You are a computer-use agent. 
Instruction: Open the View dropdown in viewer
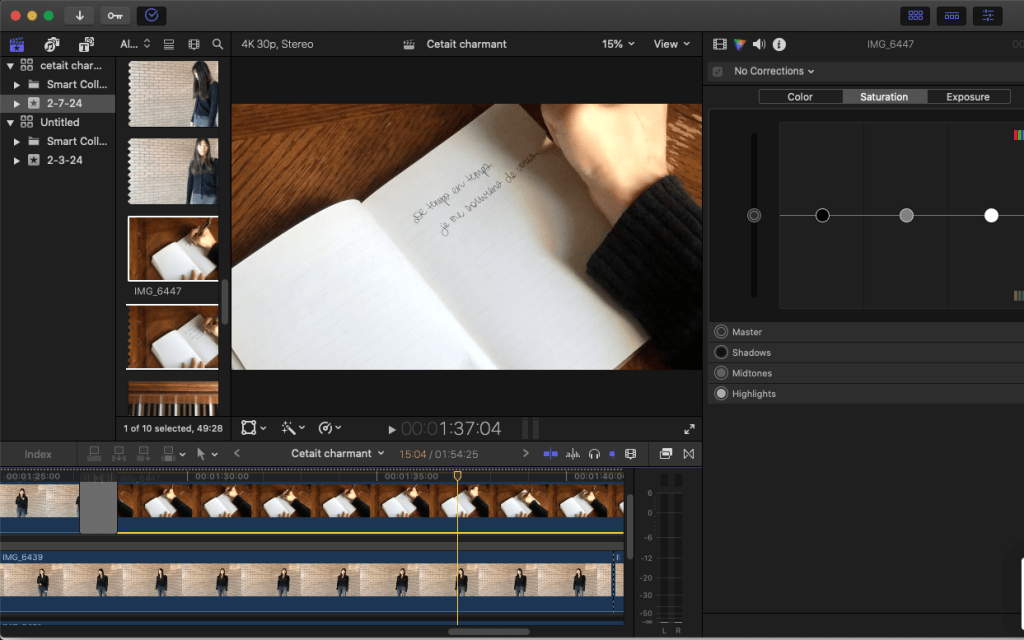click(x=671, y=44)
